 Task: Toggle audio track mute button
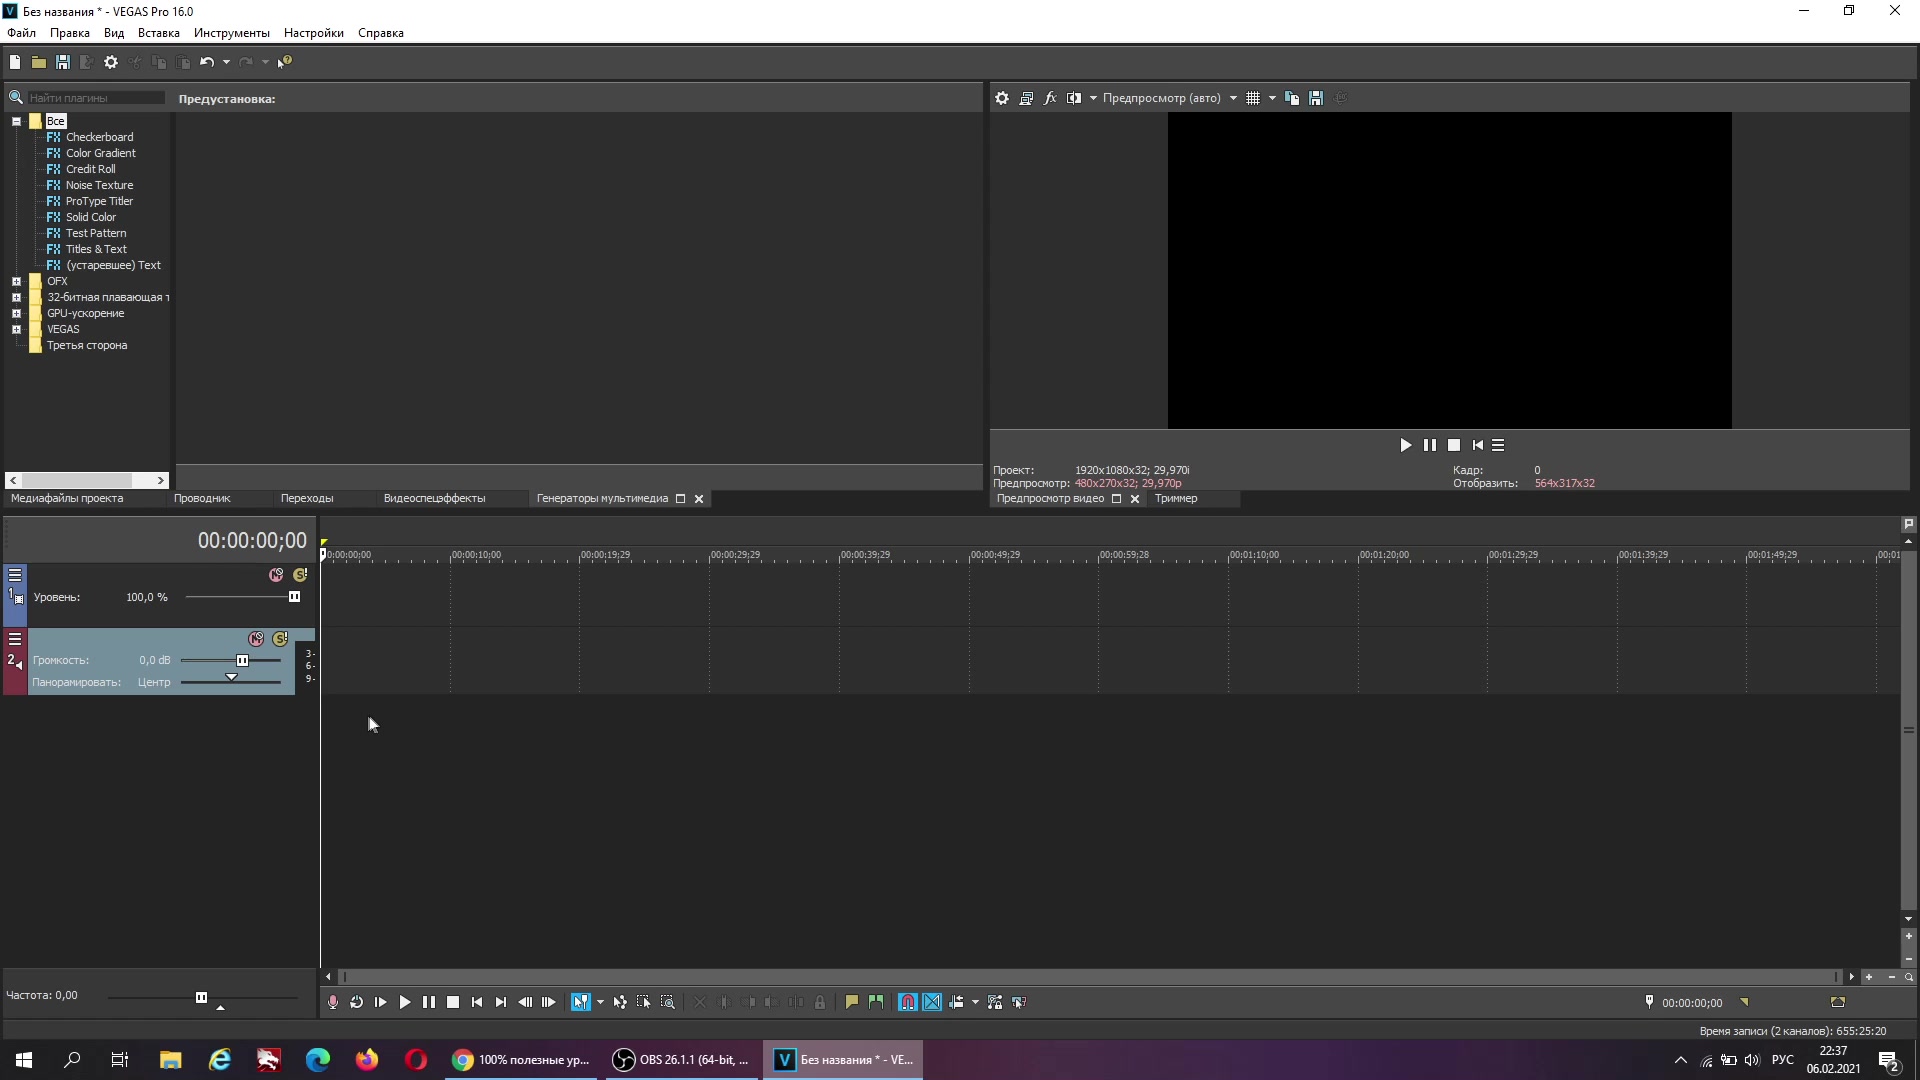point(256,638)
